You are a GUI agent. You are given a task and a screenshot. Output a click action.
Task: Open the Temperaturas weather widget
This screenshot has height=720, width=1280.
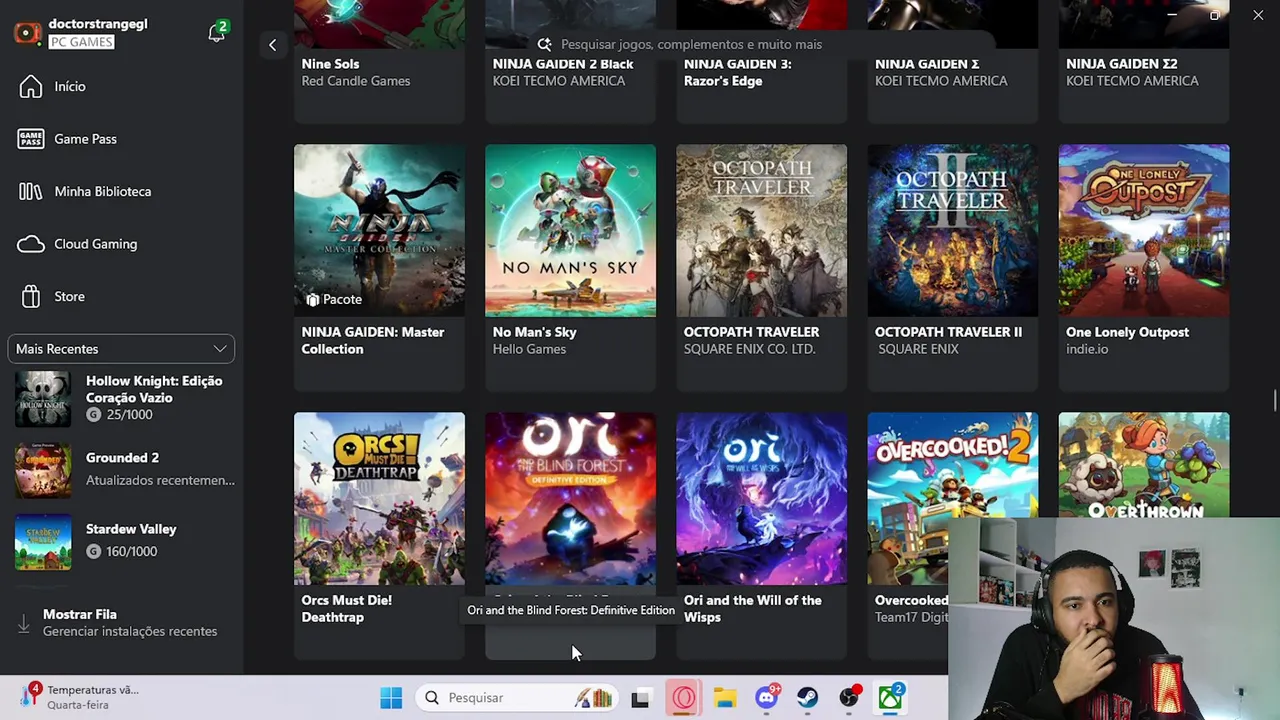[80, 697]
